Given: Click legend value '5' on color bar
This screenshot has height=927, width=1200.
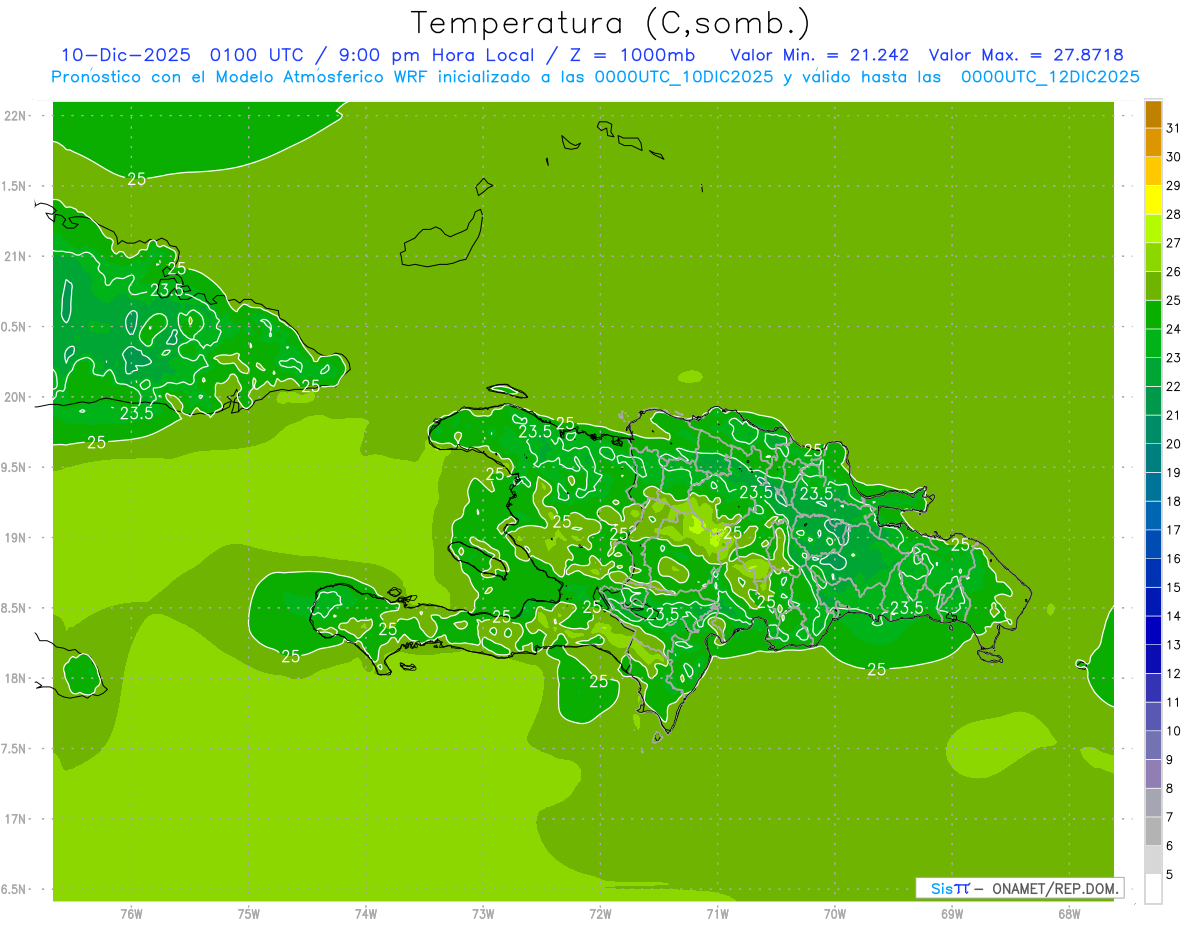Looking at the screenshot, I should (x=1170, y=874).
